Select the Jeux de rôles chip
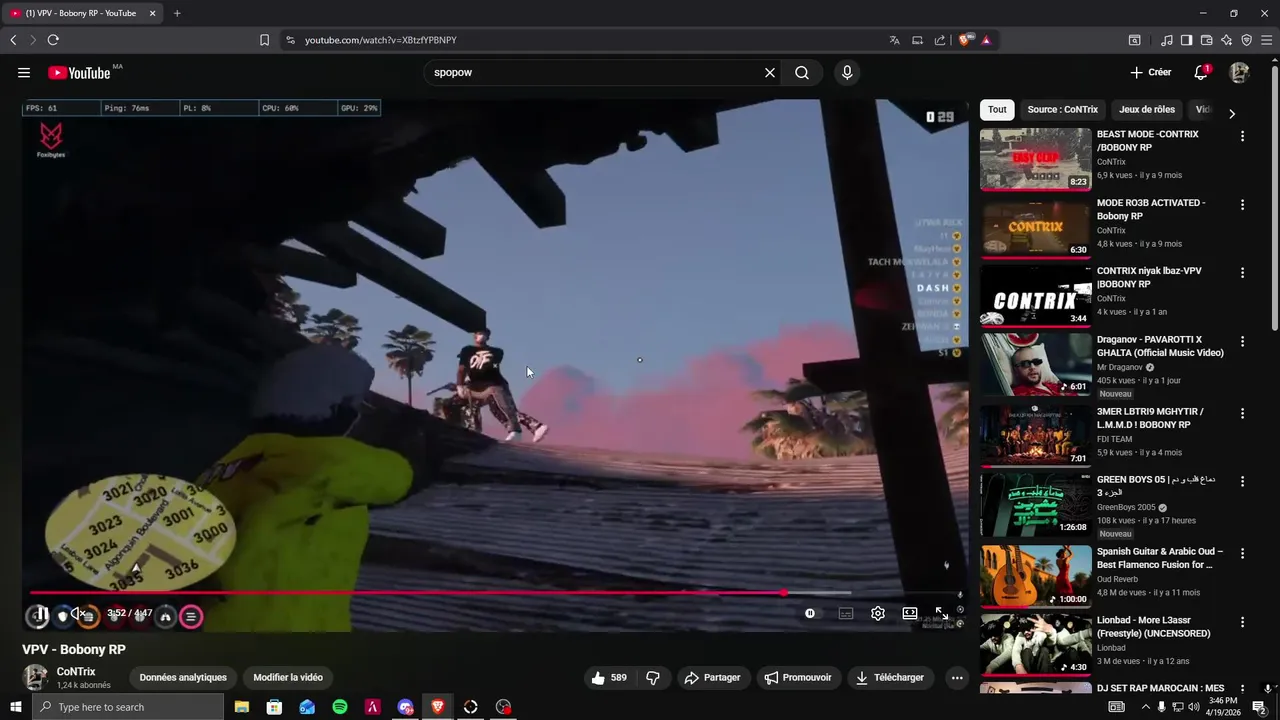This screenshot has width=1280, height=720. point(1147,109)
